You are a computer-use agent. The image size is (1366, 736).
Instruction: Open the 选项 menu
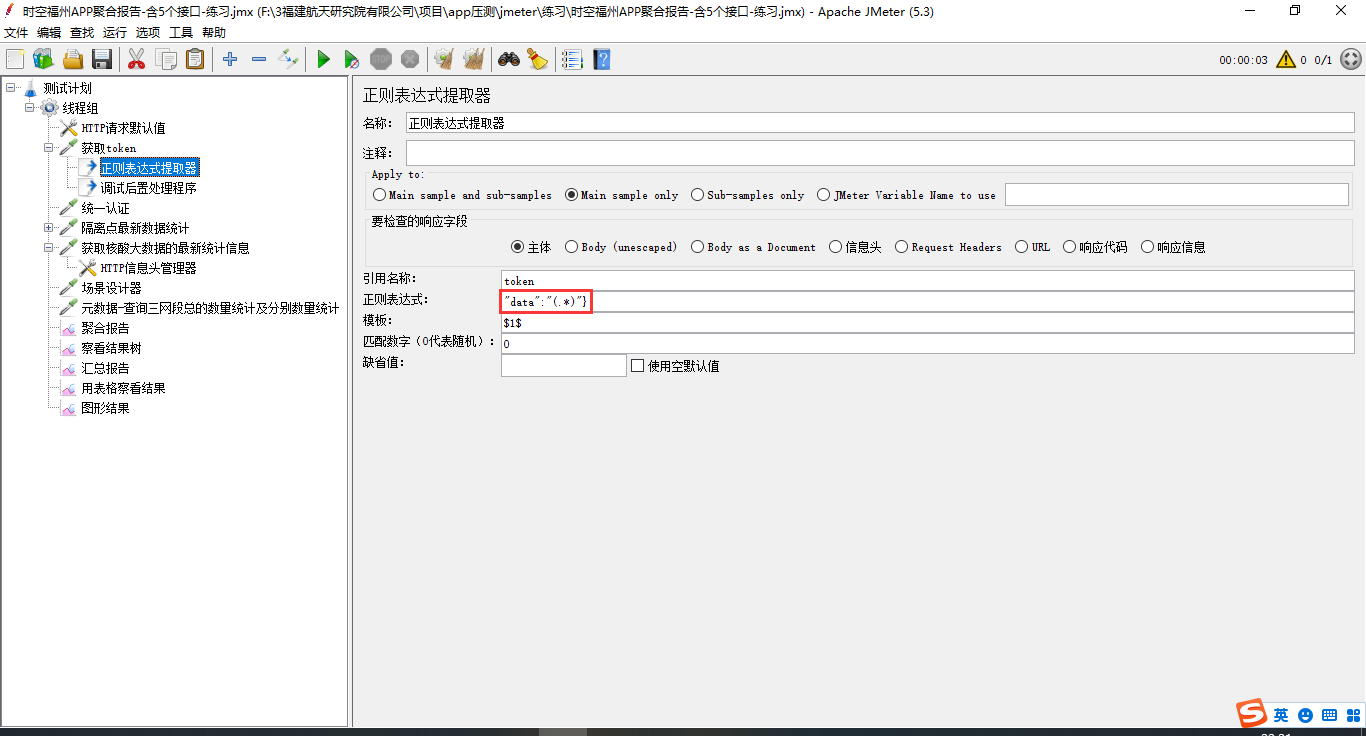[x=148, y=32]
